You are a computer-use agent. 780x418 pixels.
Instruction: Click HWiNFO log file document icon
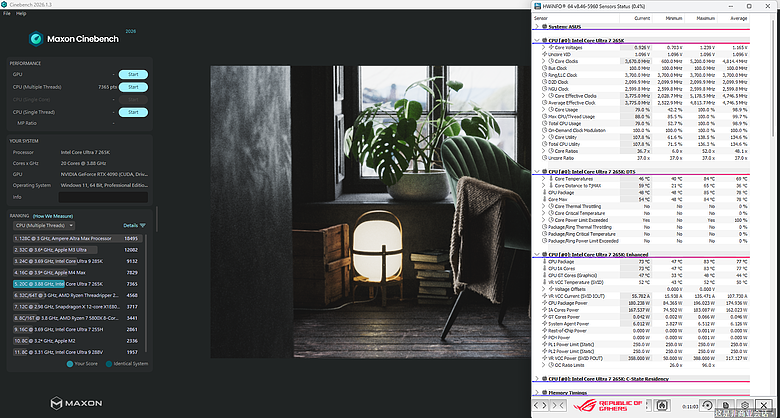click(726, 406)
